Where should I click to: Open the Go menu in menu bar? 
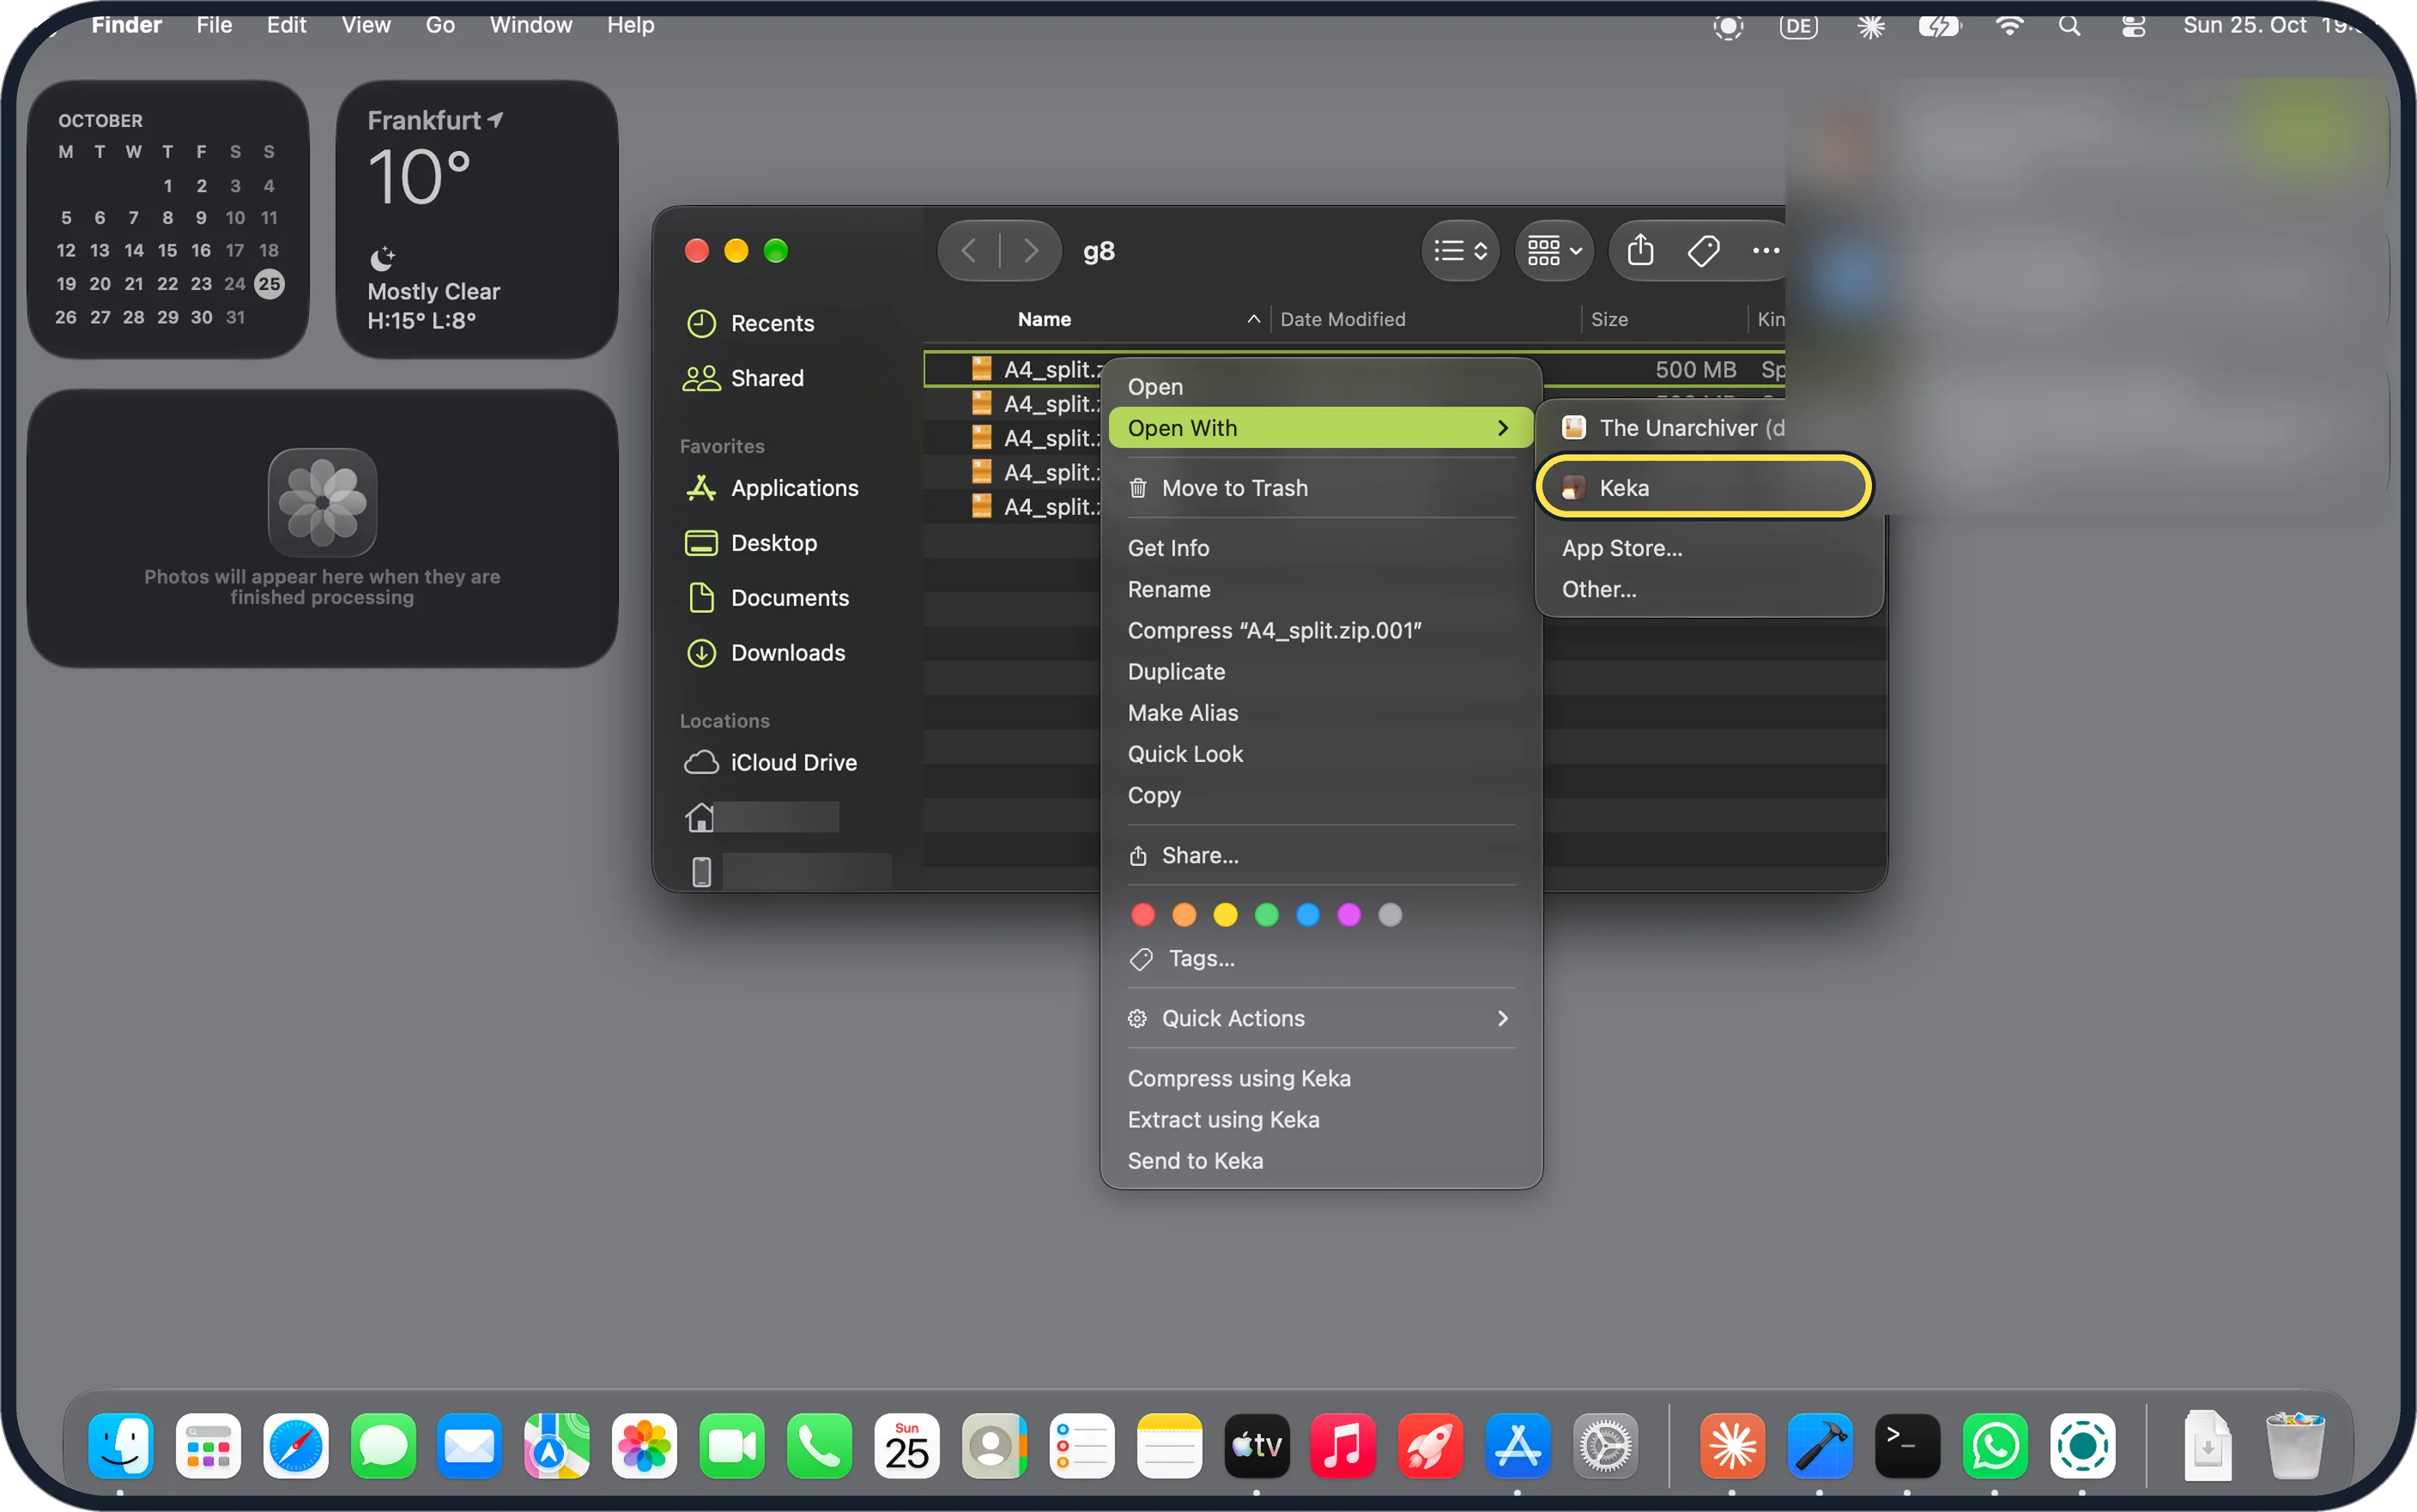[440, 25]
